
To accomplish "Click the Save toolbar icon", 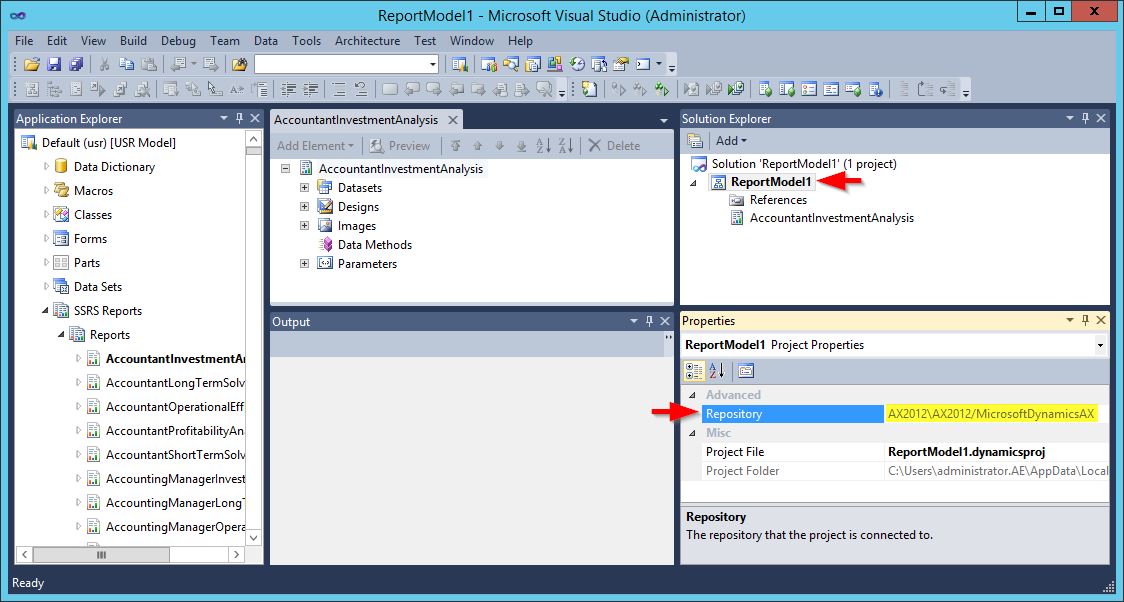I will [x=54, y=64].
